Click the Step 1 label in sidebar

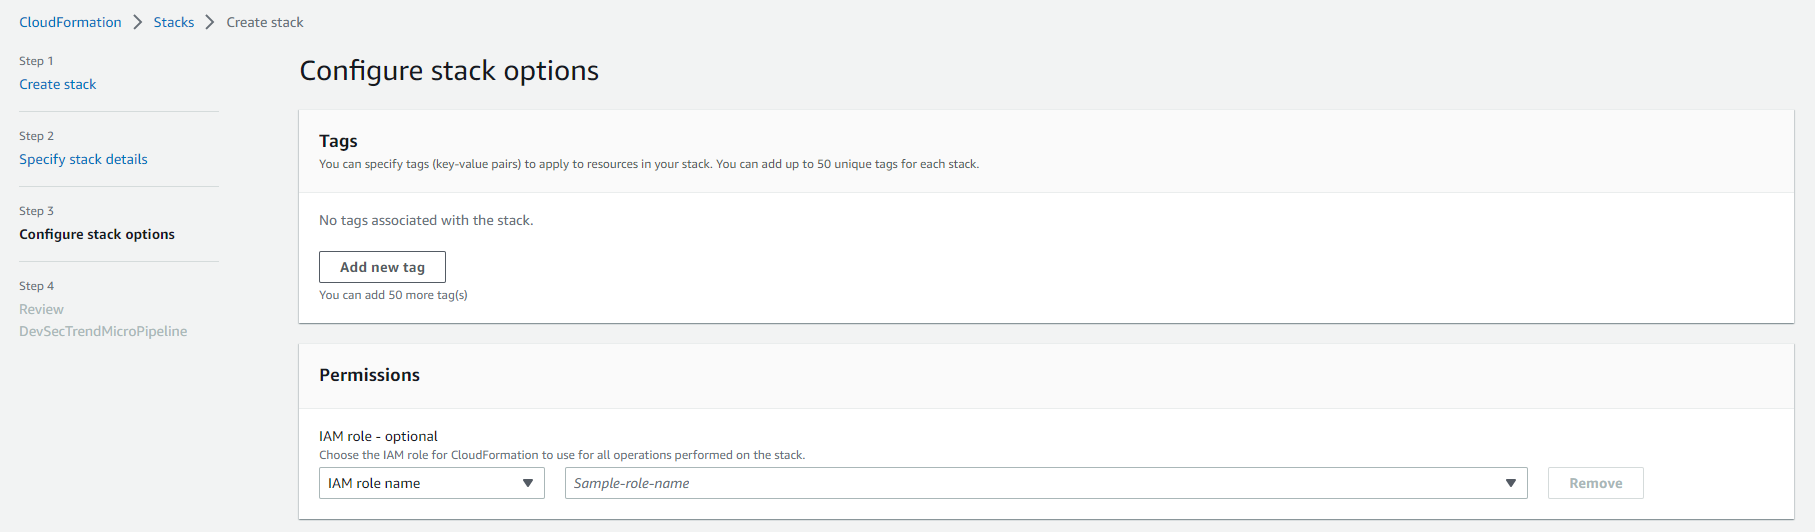coord(36,61)
